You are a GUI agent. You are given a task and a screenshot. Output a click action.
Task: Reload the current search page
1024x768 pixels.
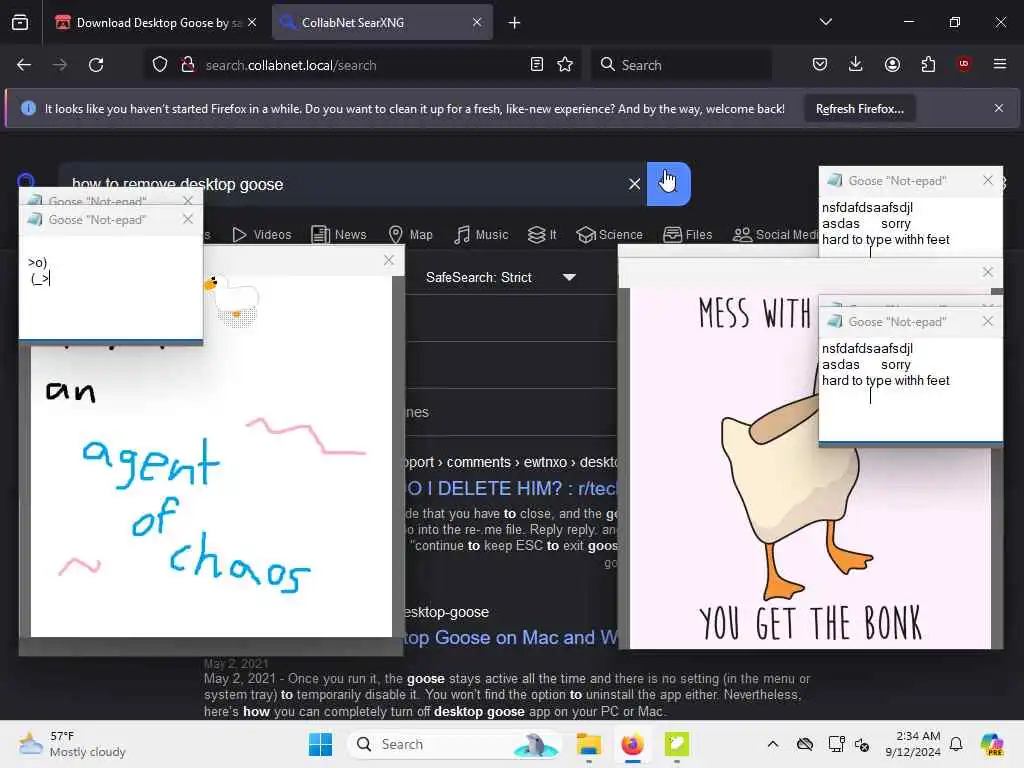click(x=96, y=65)
